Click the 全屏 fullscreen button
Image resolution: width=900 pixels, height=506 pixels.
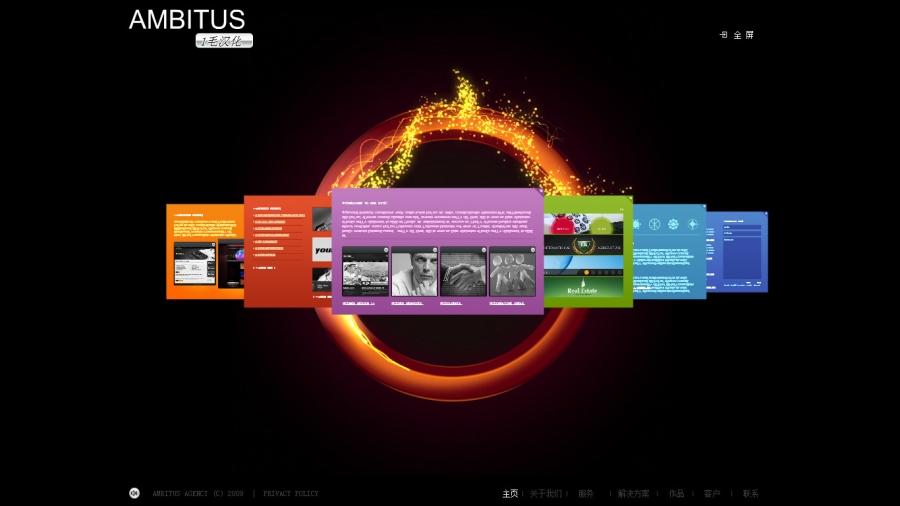point(737,35)
